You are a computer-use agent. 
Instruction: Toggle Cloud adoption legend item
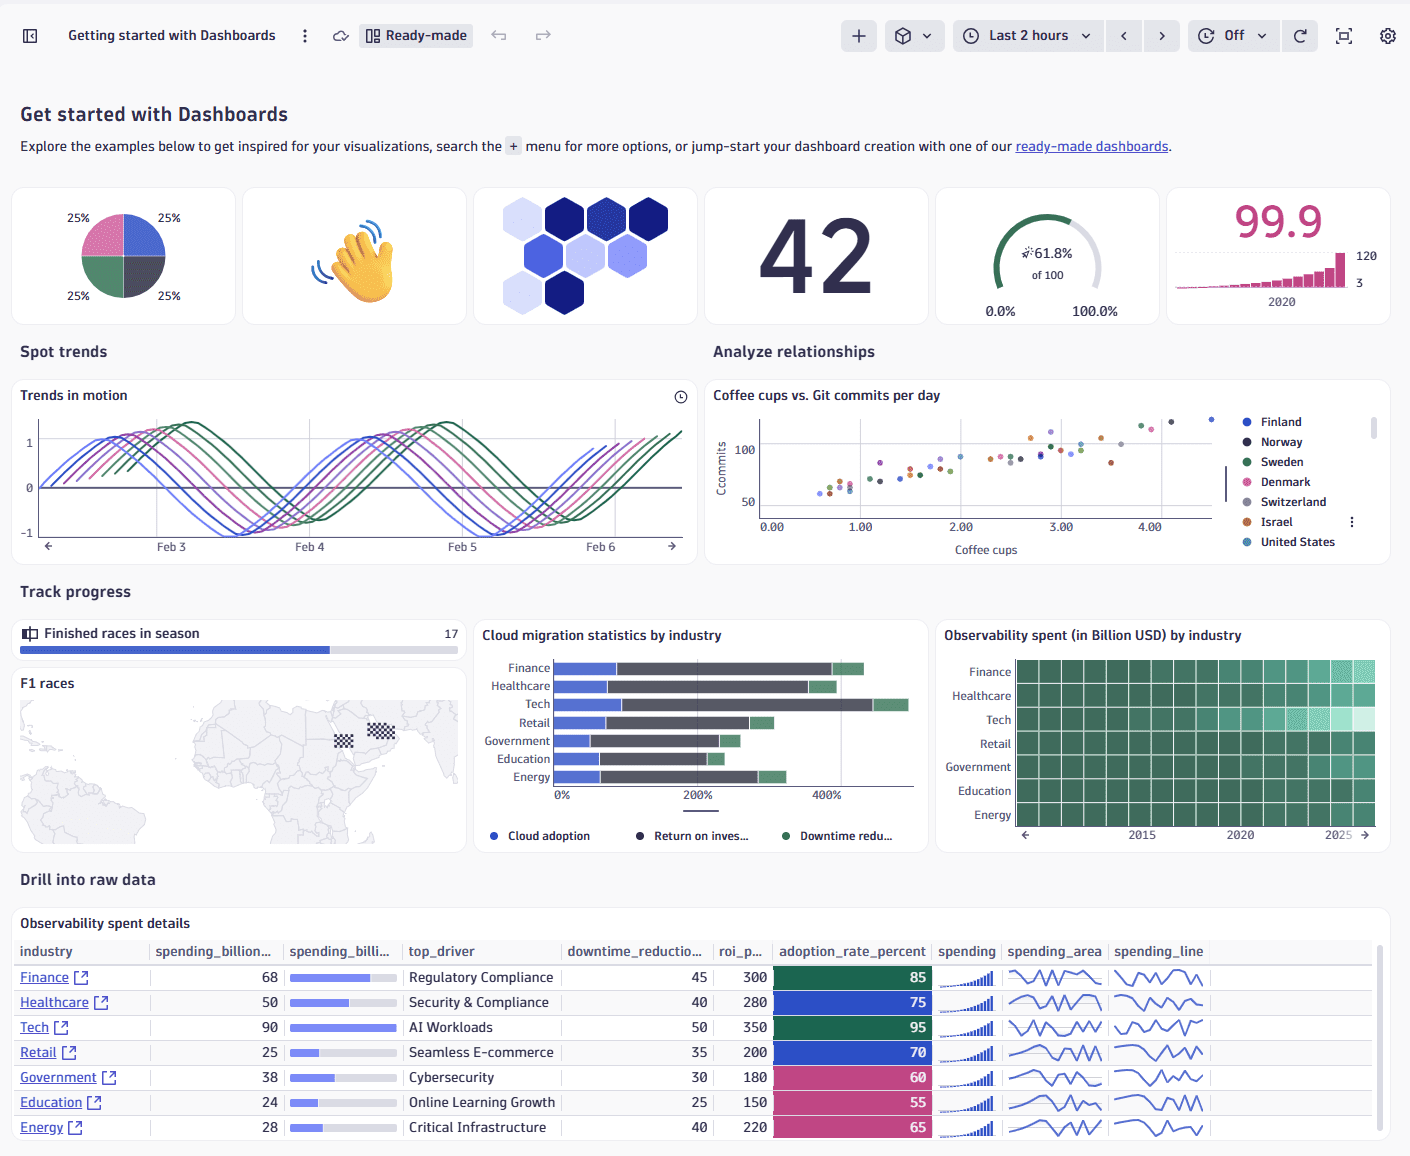coord(540,836)
